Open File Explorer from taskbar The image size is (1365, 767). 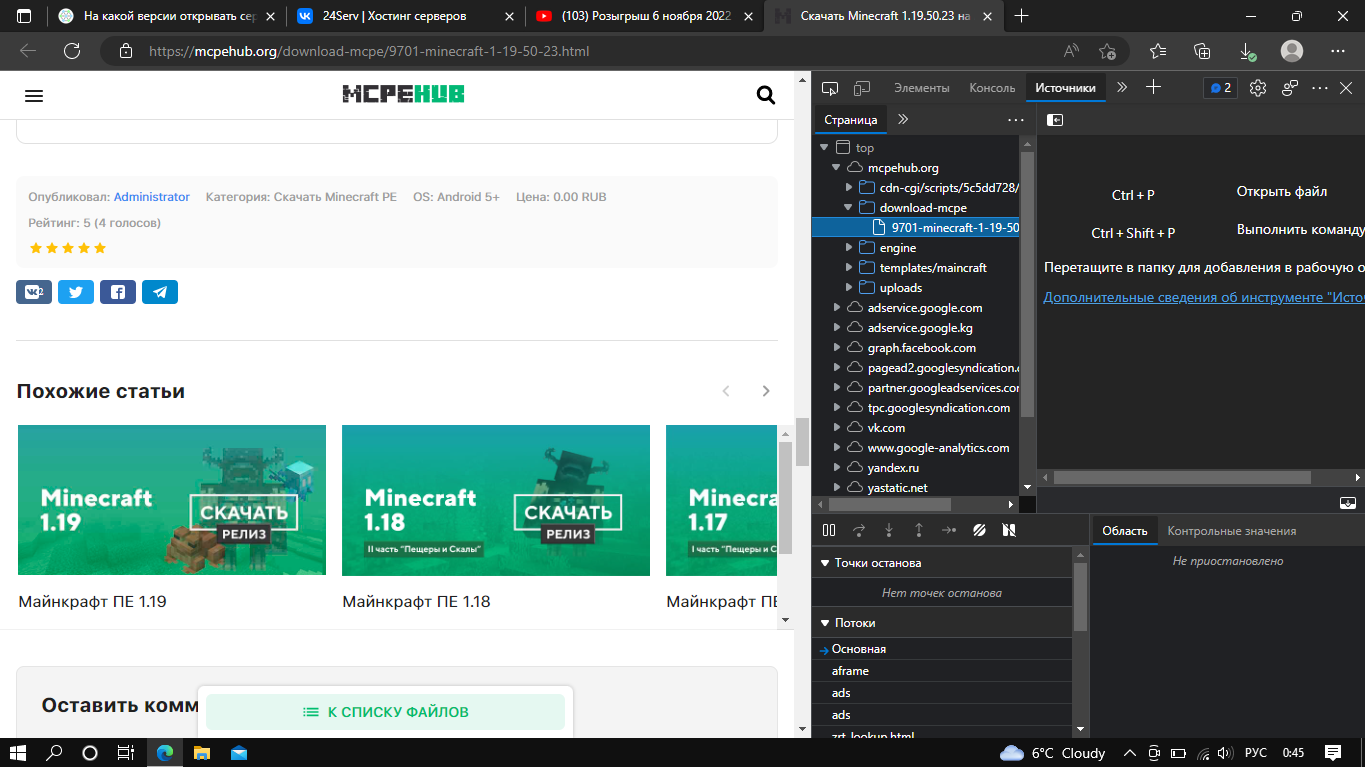(x=201, y=752)
